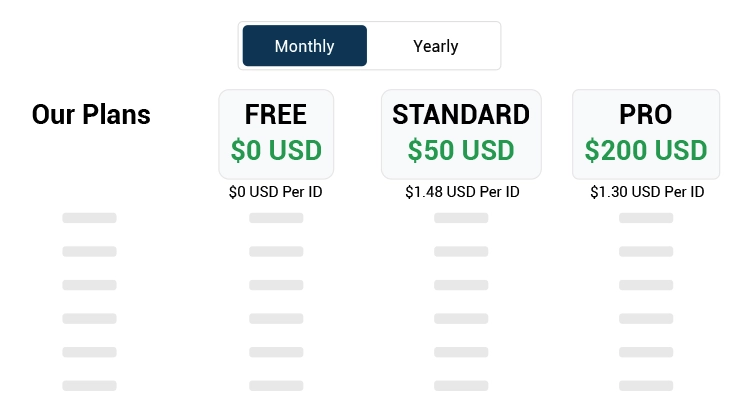The height and width of the screenshot is (415, 739).
Task: Click last placeholder bar in PRO column
Action: point(646,385)
